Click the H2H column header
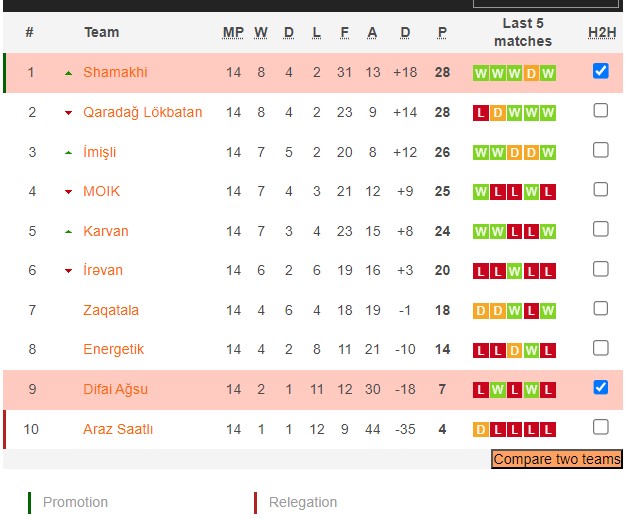The height and width of the screenshot is (519, 625). pyautogui.click(x=601, y=32)
